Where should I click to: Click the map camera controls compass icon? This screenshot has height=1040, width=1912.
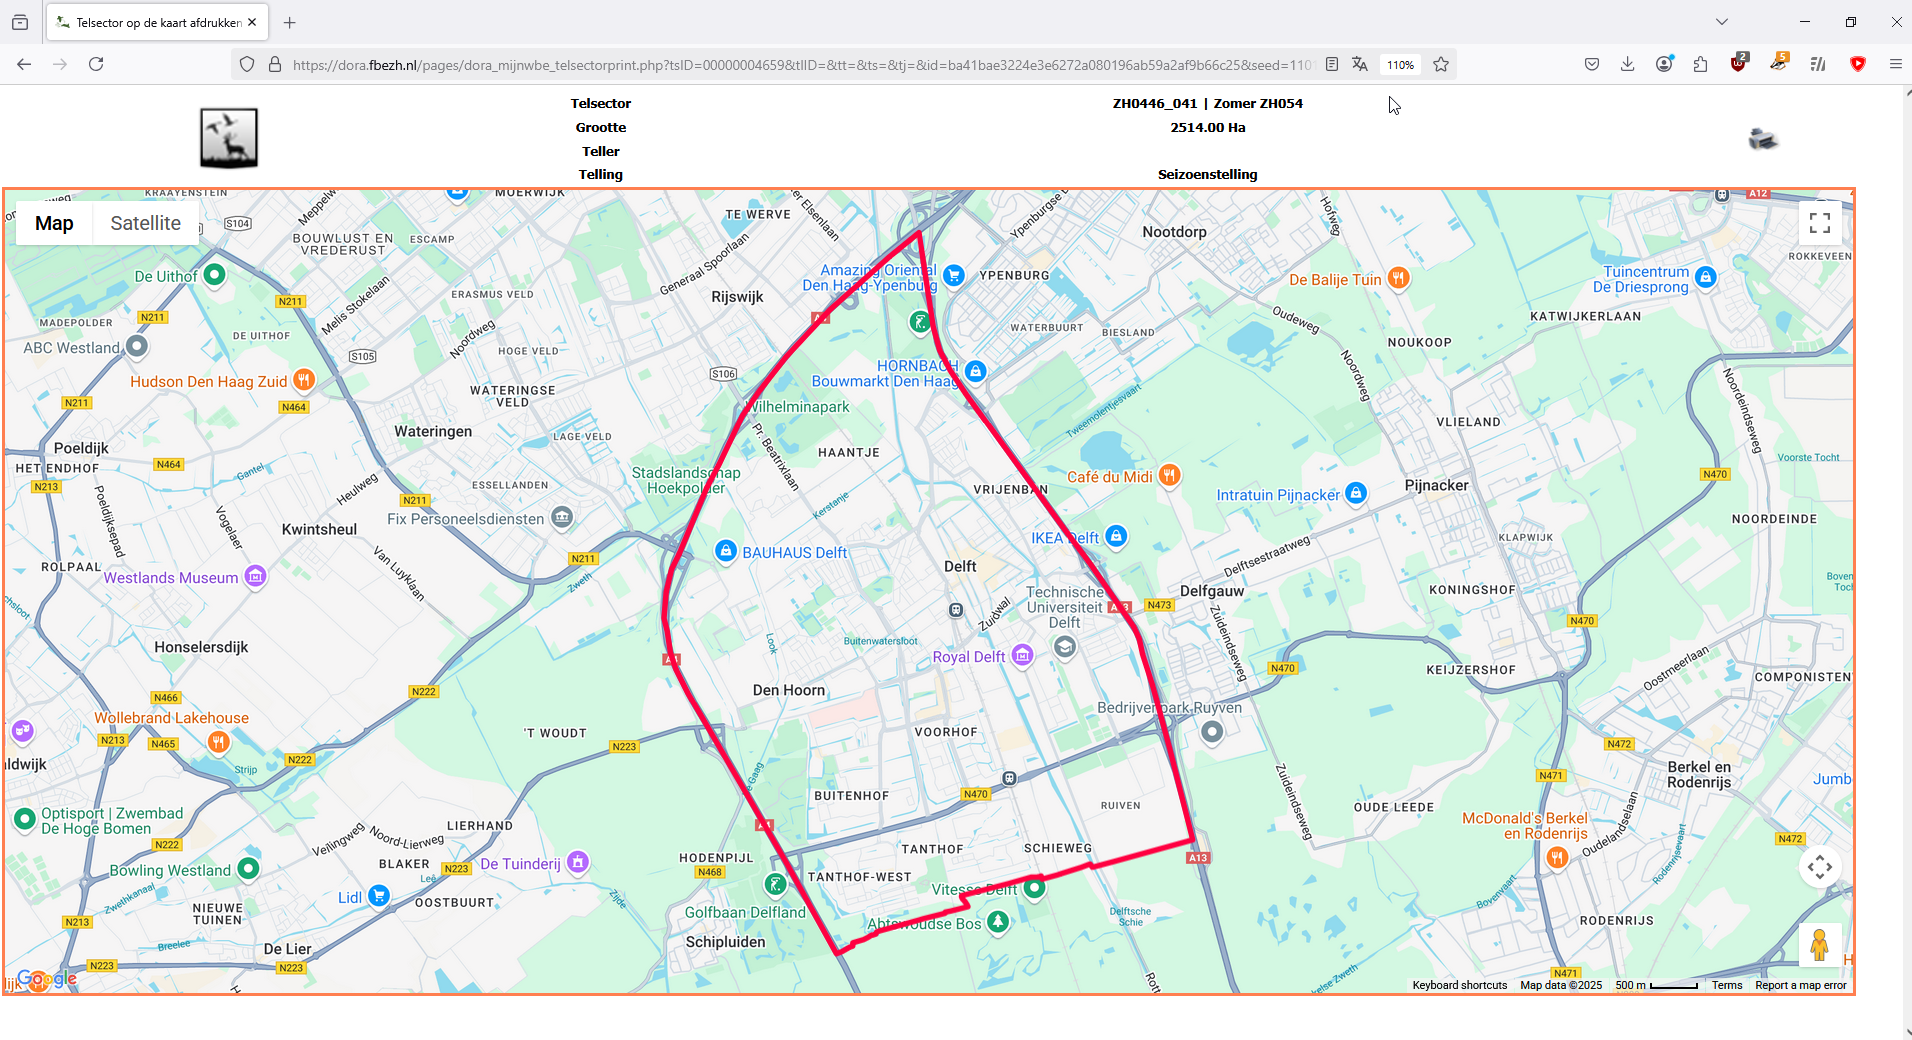pyautogui.click(x=1820, y=866)
